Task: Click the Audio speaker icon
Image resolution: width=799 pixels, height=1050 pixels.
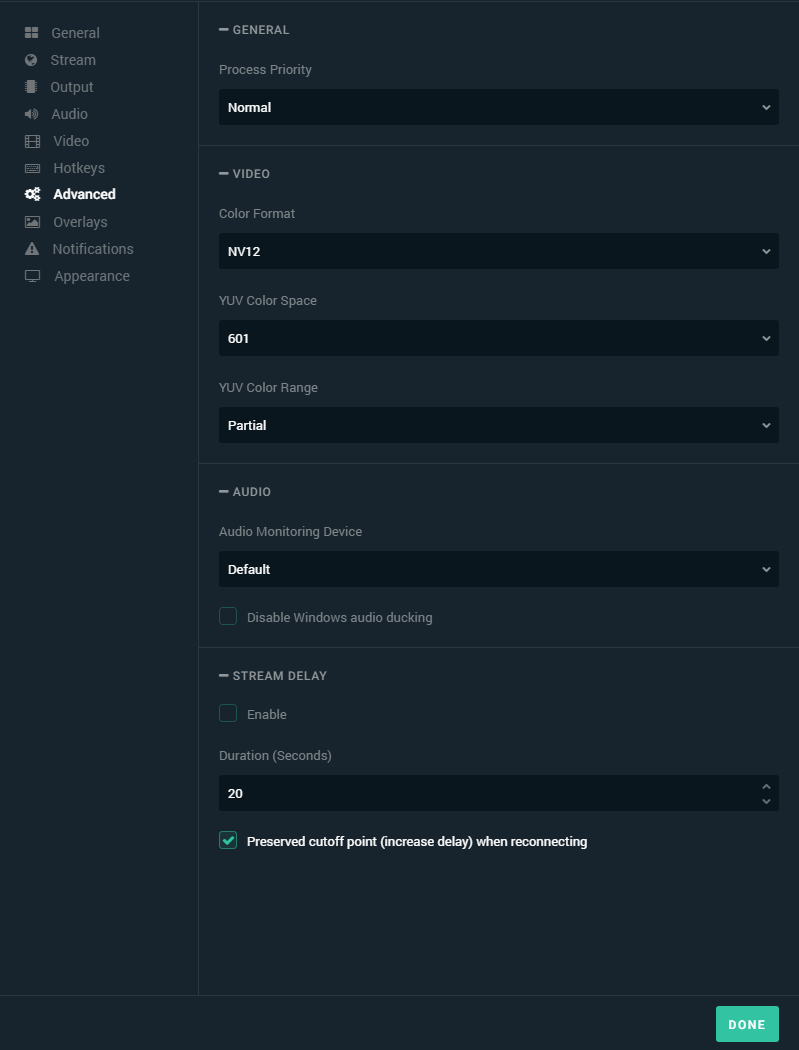Action: point(31,114)
